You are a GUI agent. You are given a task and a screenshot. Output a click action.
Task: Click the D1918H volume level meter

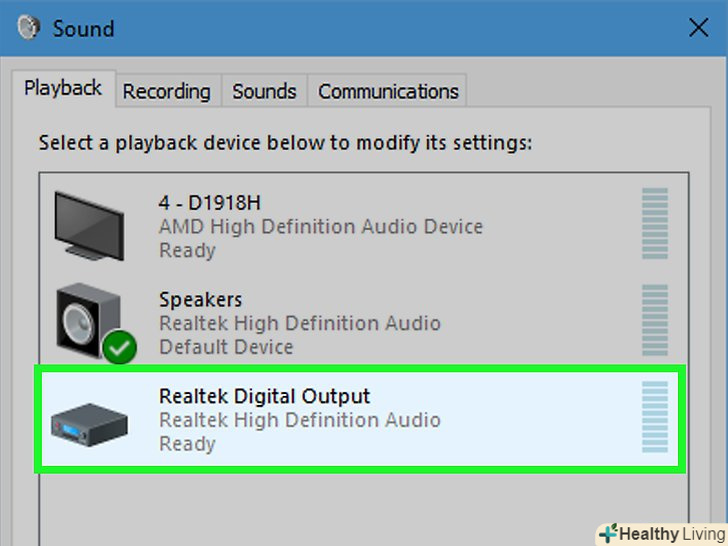654,226
